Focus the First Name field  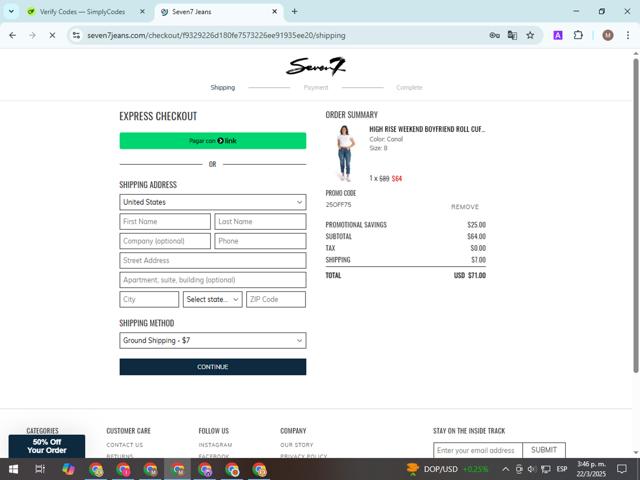pos(165,222)
